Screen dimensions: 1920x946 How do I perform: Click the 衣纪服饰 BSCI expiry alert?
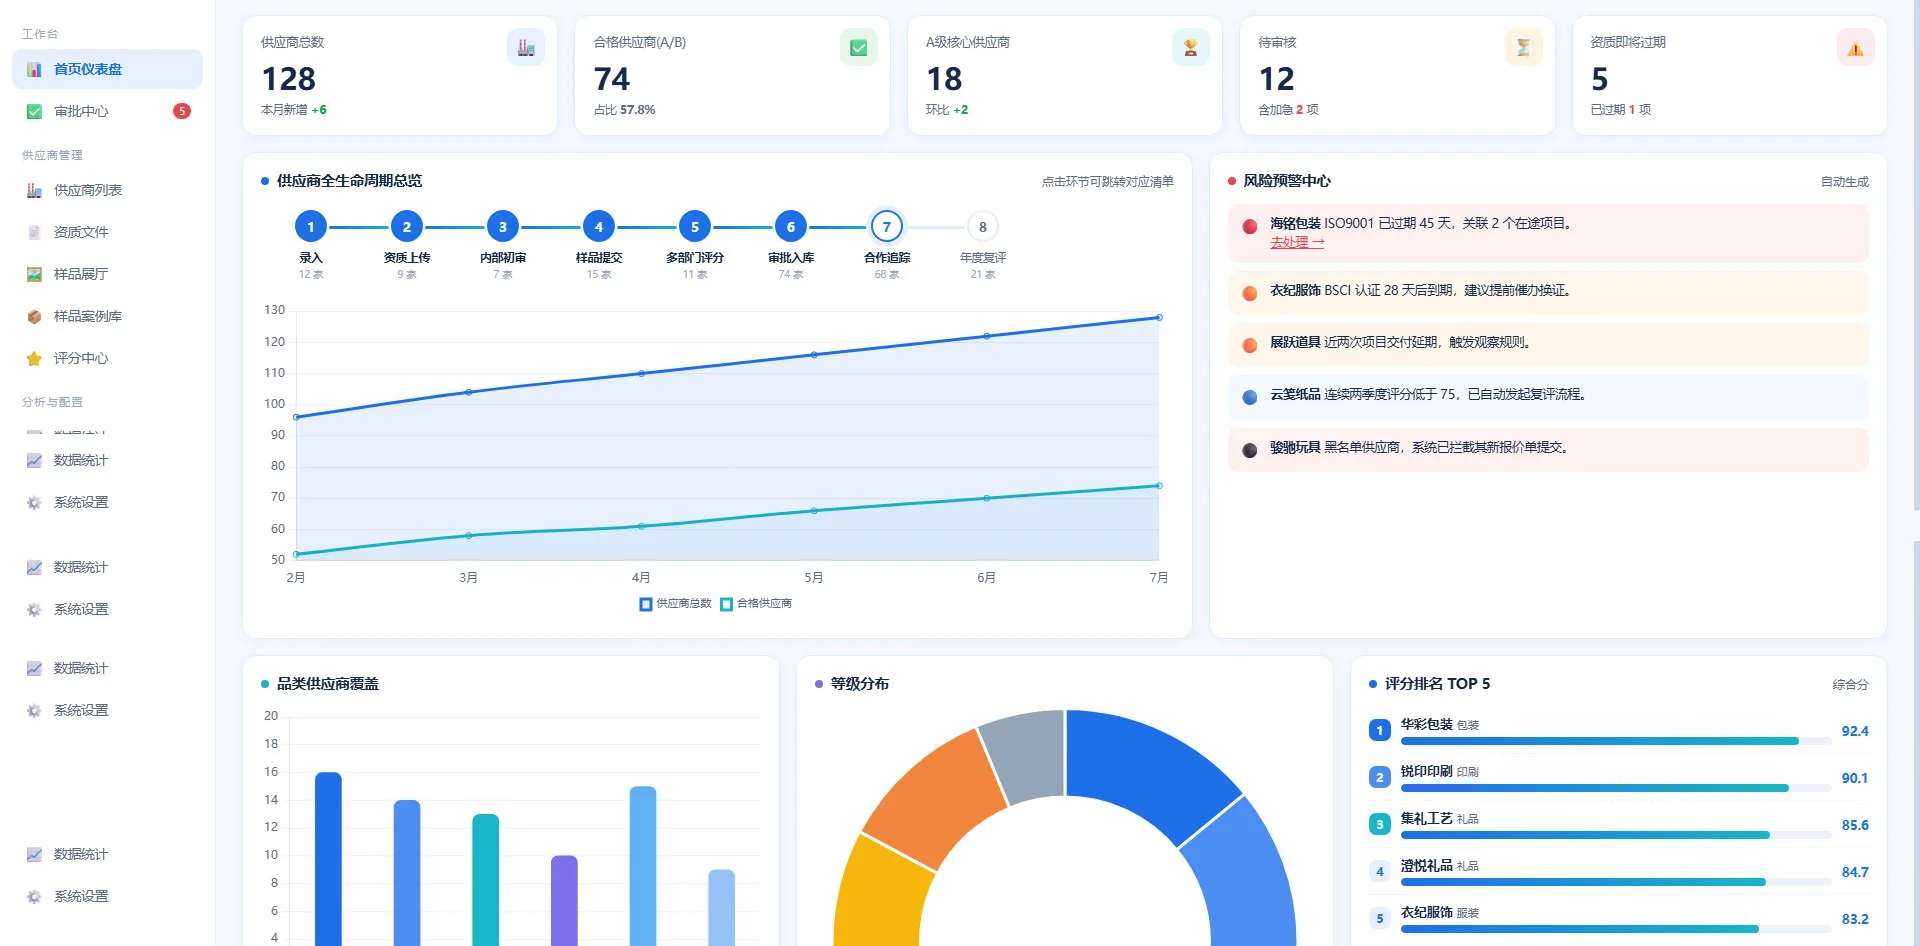(x=1548, y=291)
